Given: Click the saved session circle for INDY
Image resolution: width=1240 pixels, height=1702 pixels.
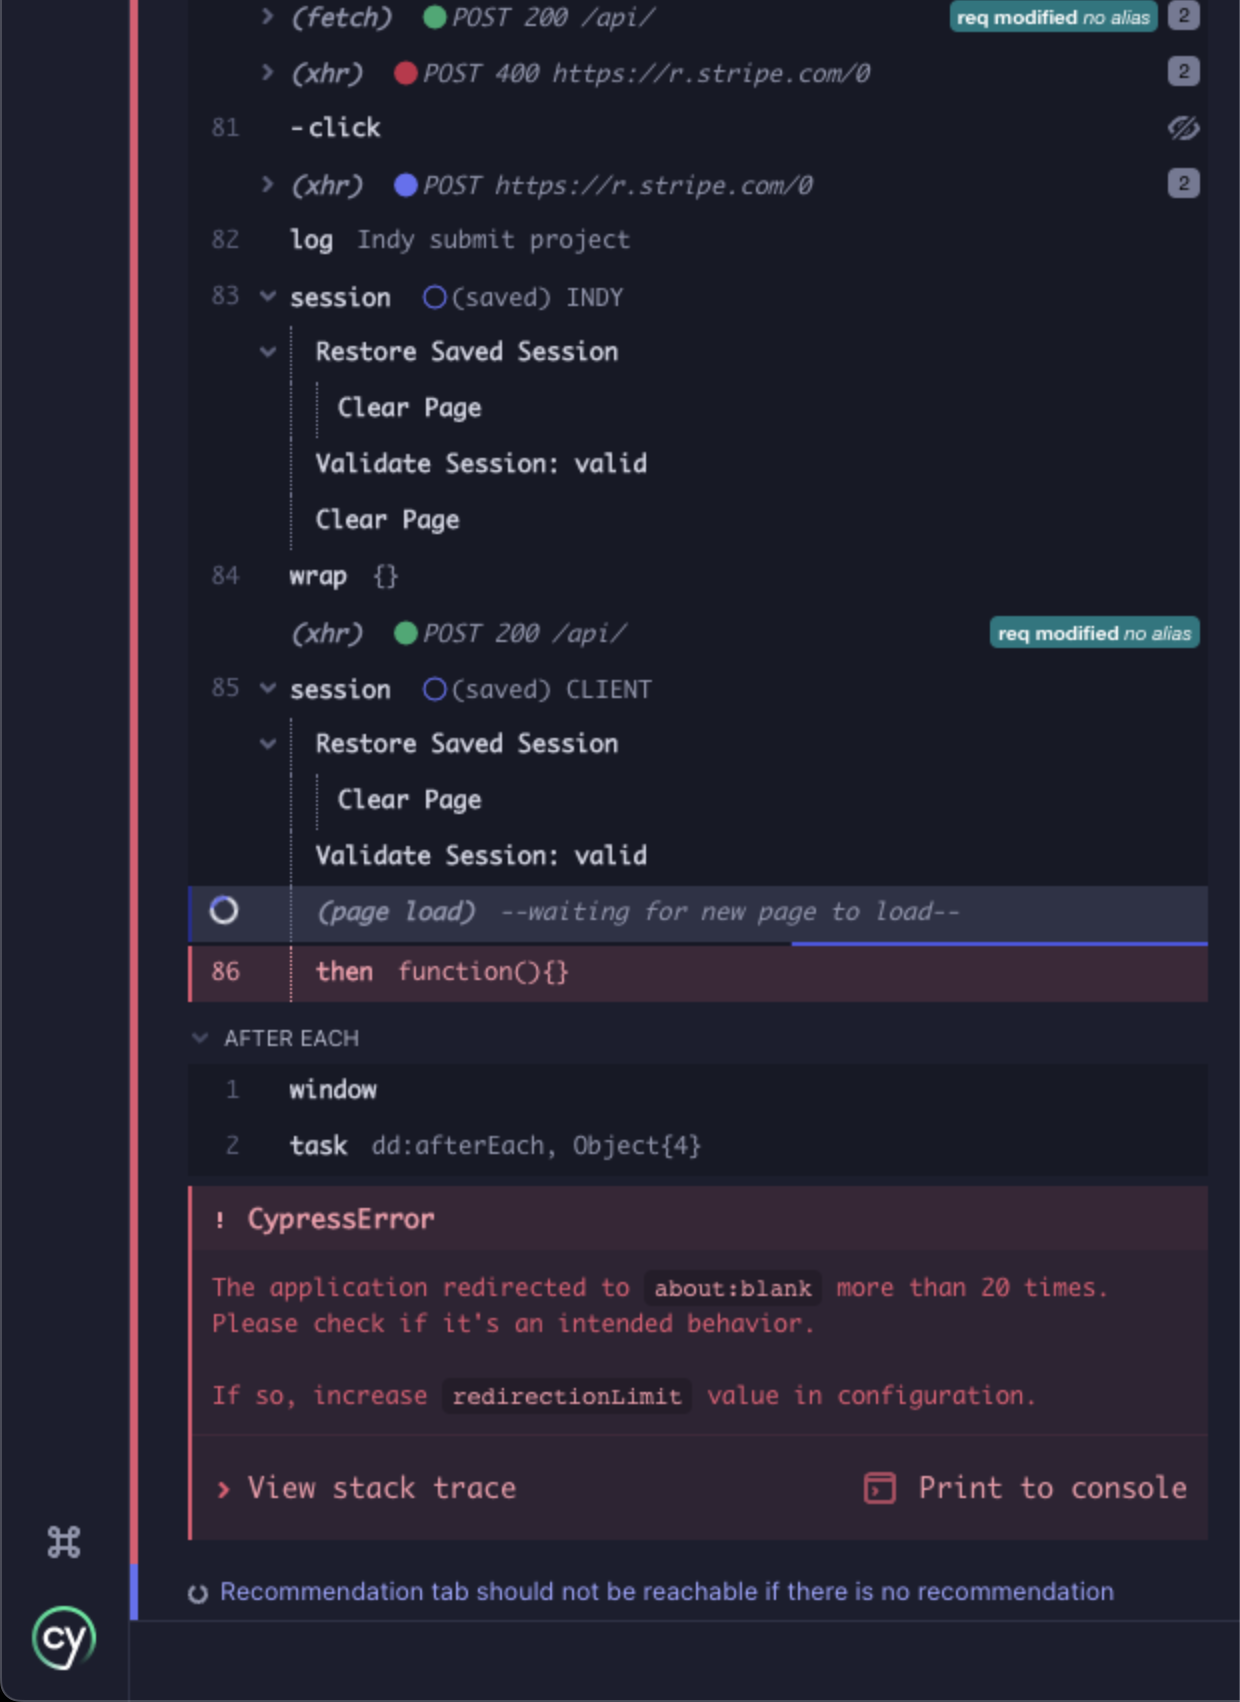Looking at the screenshot, I should [434, 296].
